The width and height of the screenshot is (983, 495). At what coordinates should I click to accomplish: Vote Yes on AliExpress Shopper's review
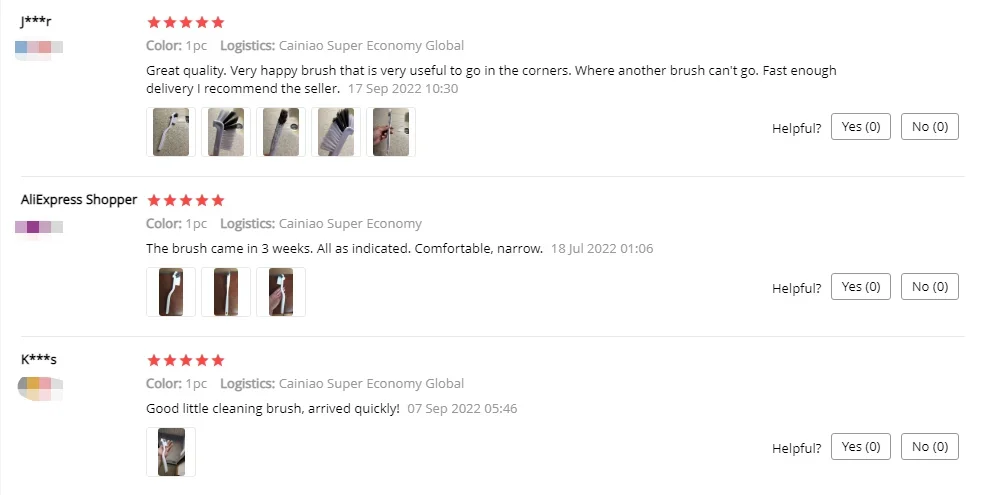(x=861, y=286)
